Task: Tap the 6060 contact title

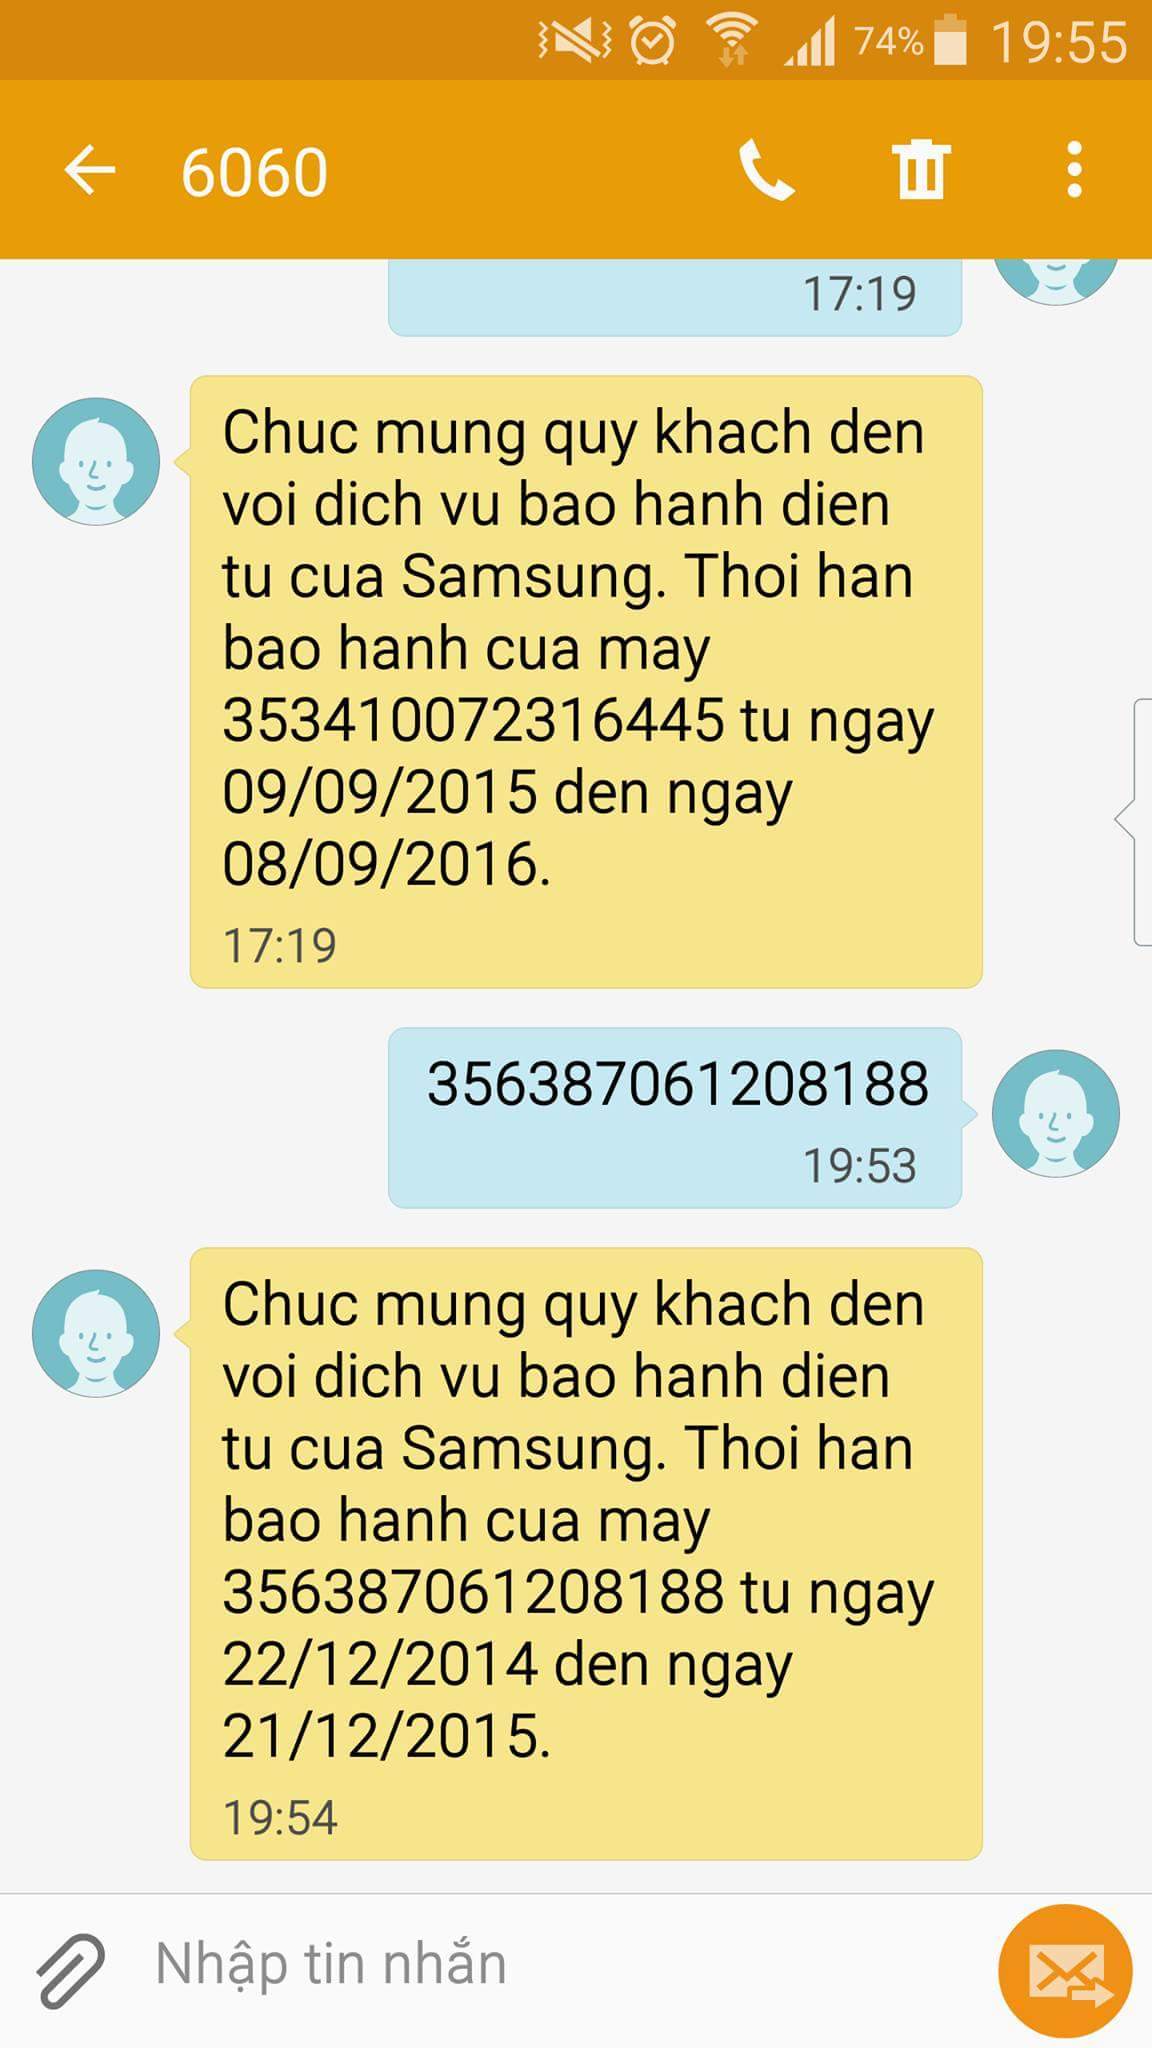Action: (254, 172)
